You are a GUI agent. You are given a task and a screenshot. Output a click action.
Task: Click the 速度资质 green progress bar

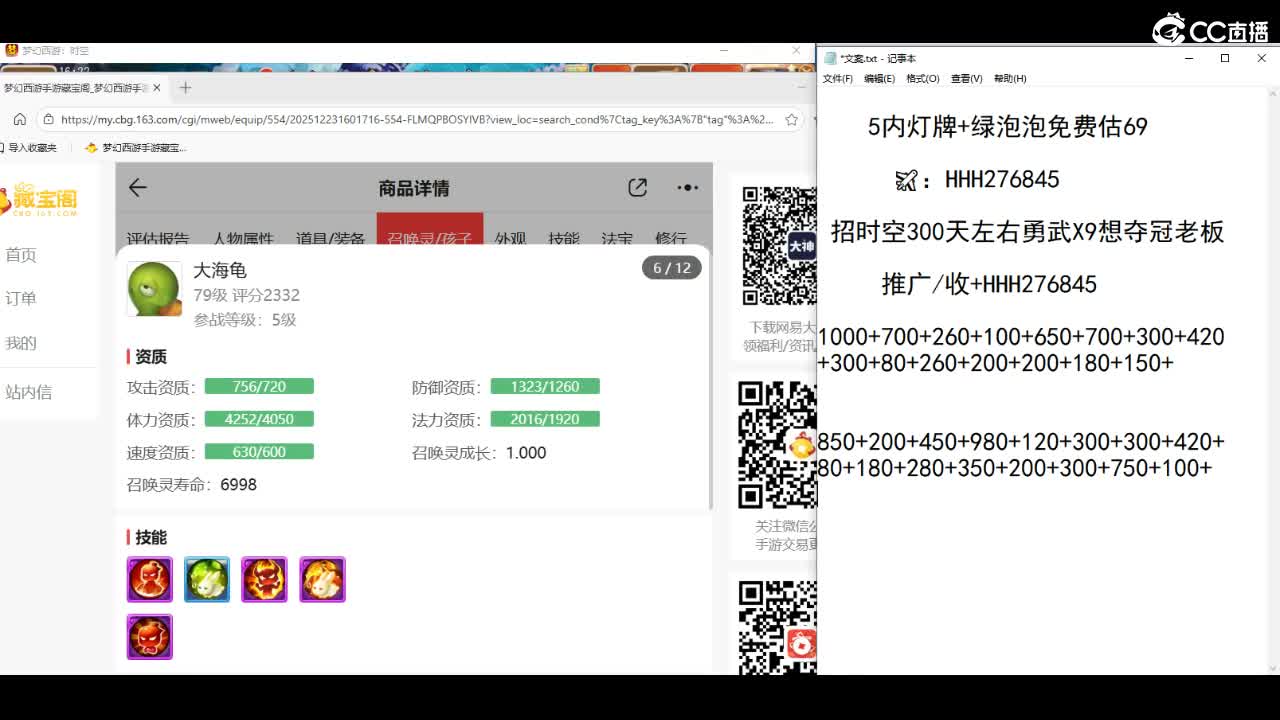coord(260,451)
